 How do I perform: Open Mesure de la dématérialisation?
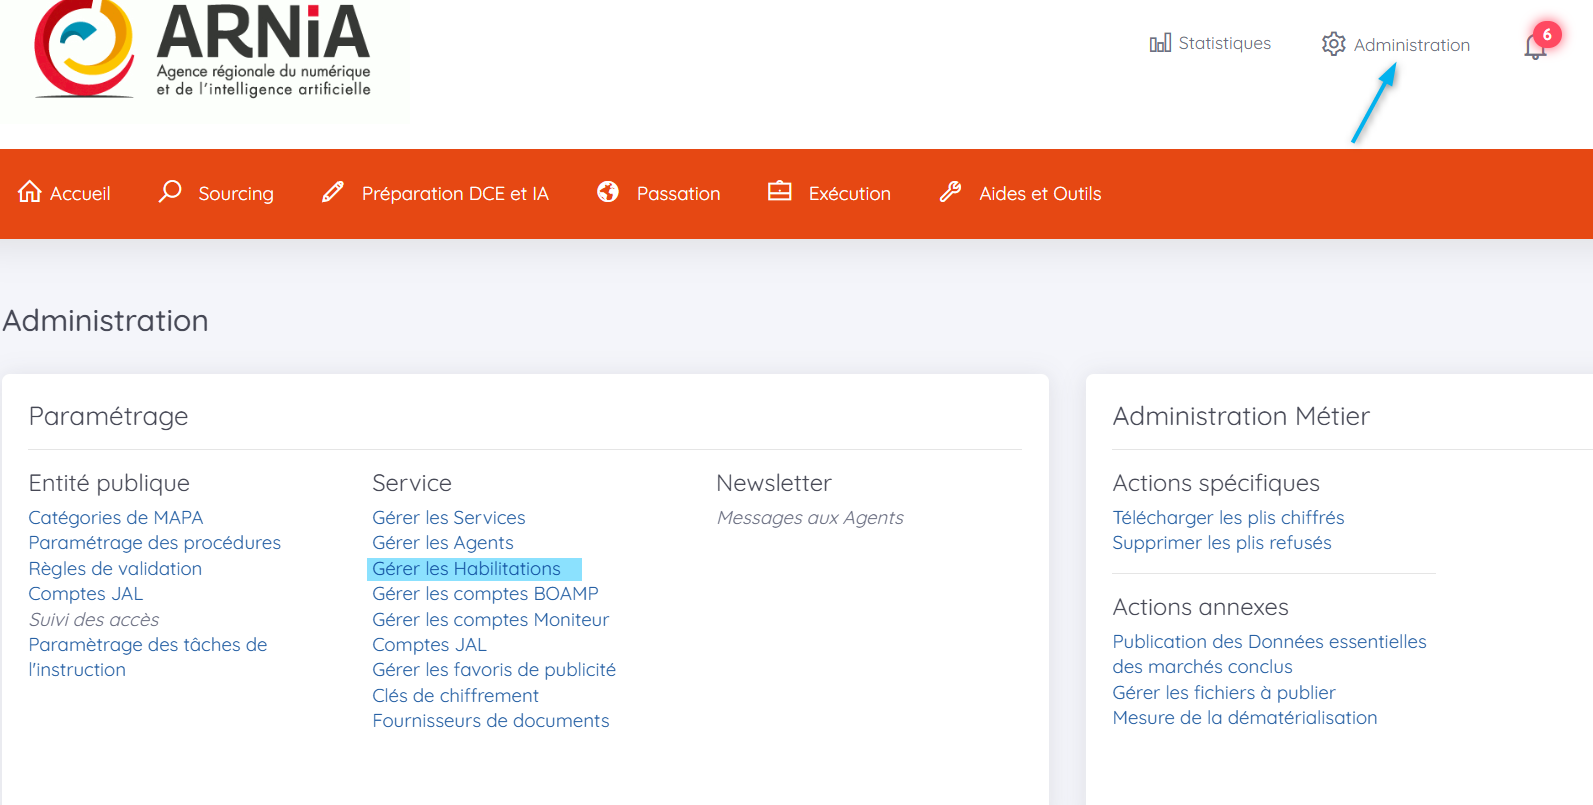click(x=1244, y=718)
